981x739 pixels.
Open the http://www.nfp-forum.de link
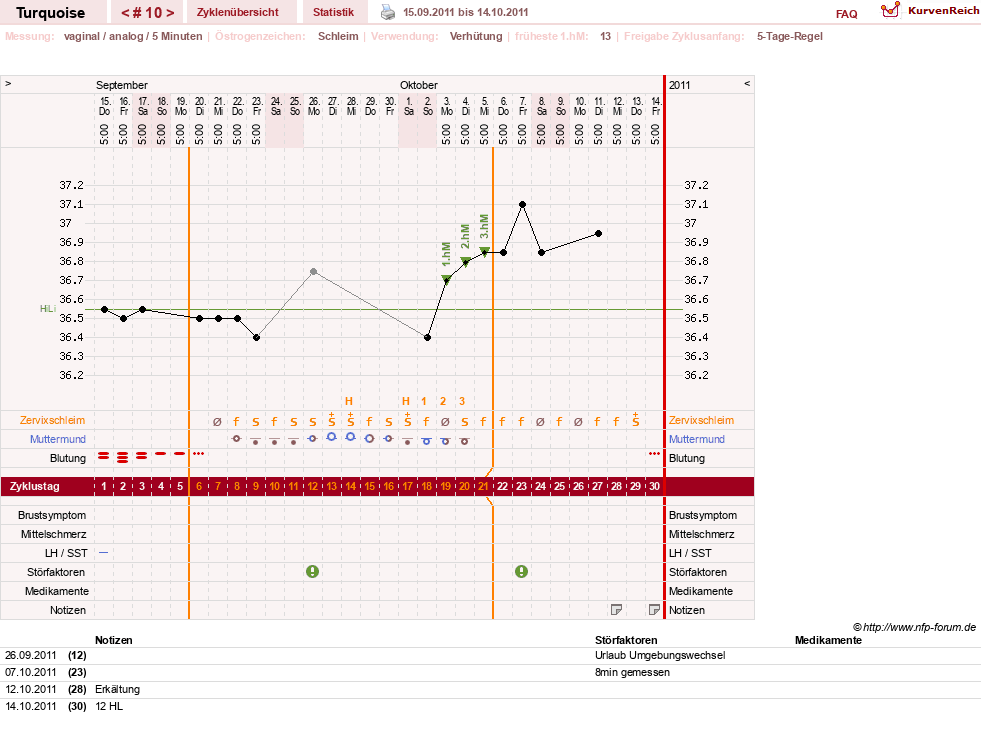pos(920,627)
